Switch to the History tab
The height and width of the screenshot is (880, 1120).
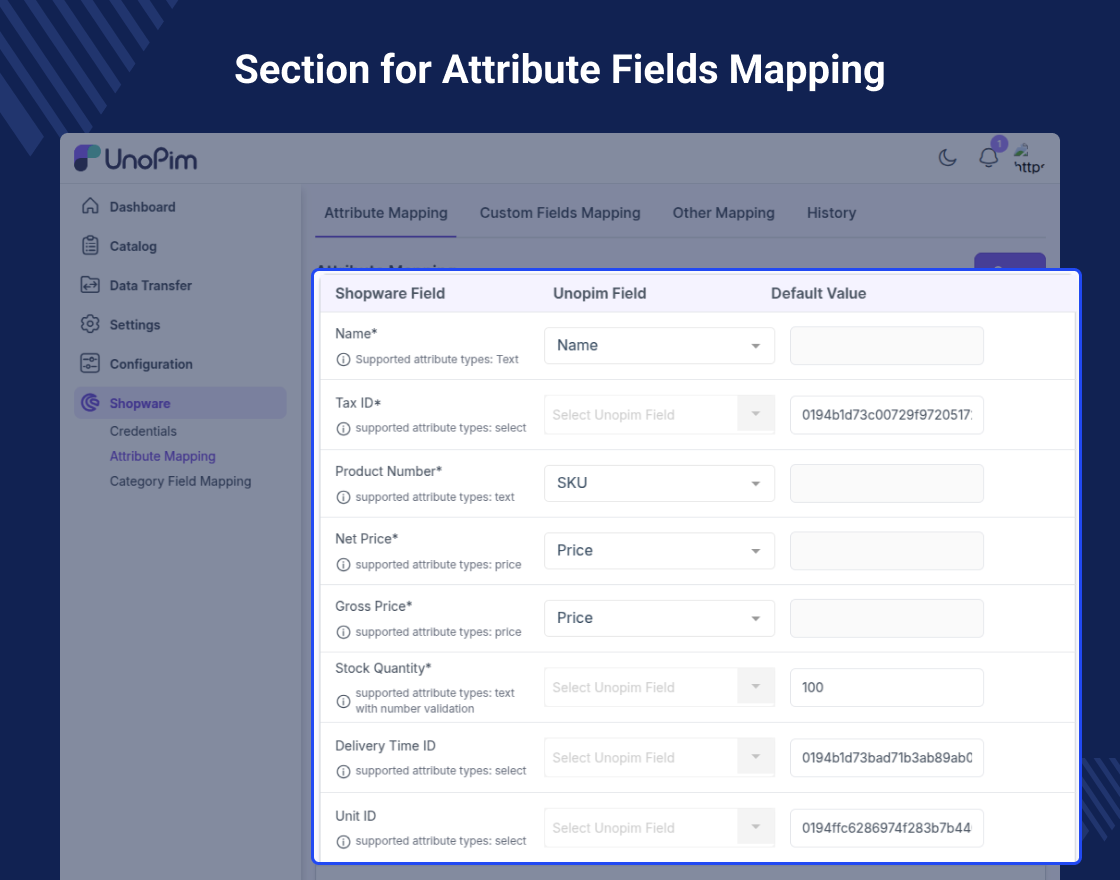831,213
